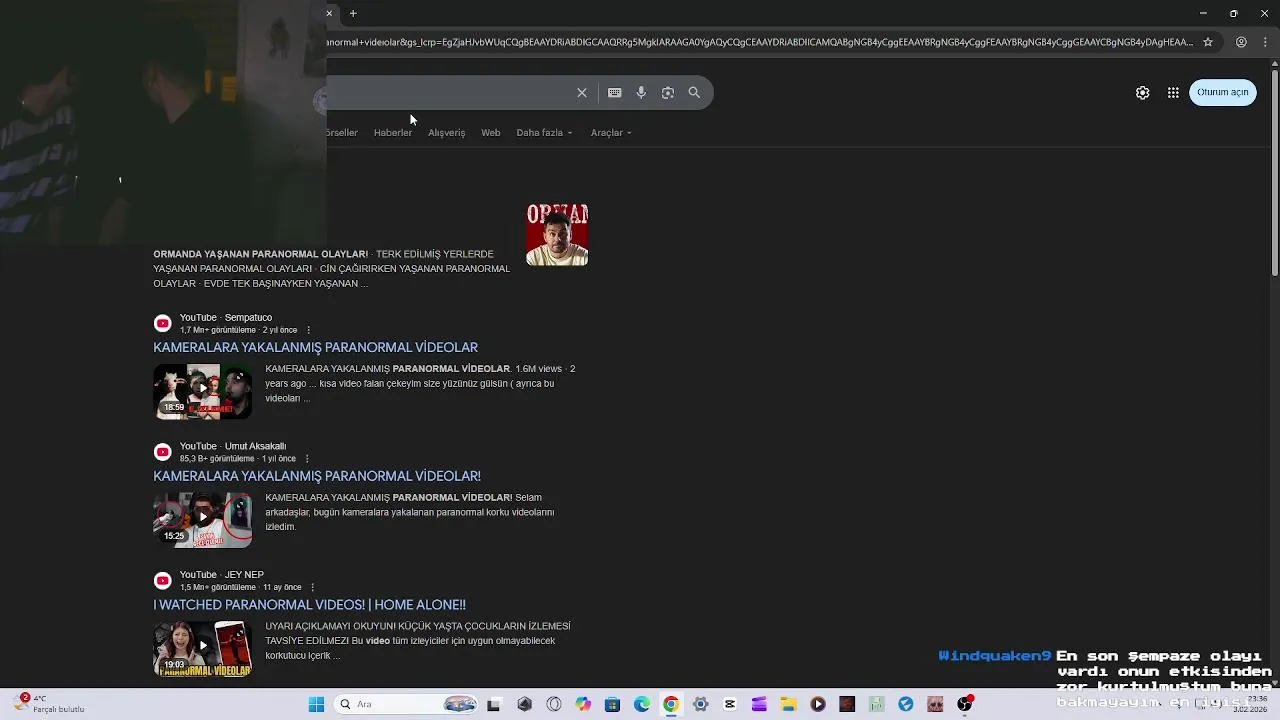Search by image with the camera icon
The height and width of the screenshot is (720, 1280).
coord(668,93)
